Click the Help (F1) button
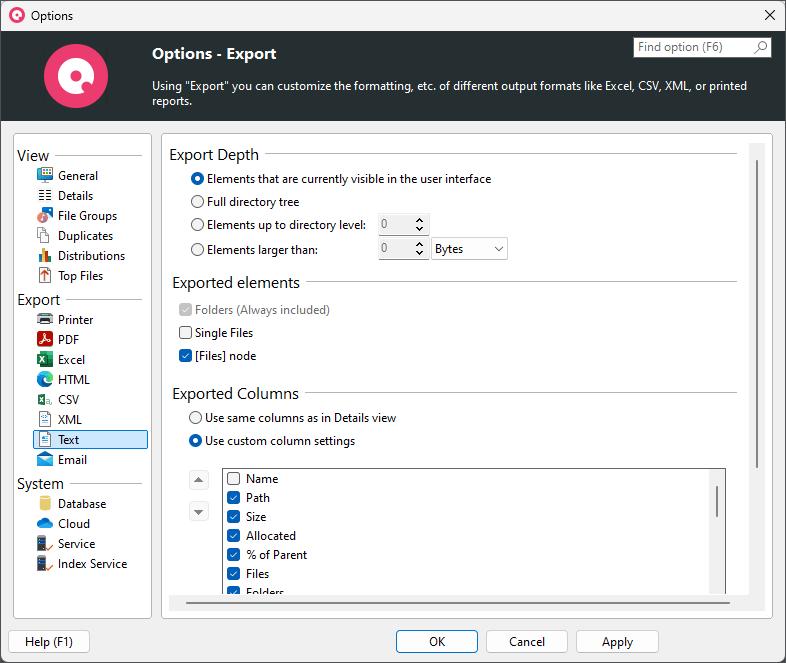This screenshot has height=663, width=786. tap(48, 642)
